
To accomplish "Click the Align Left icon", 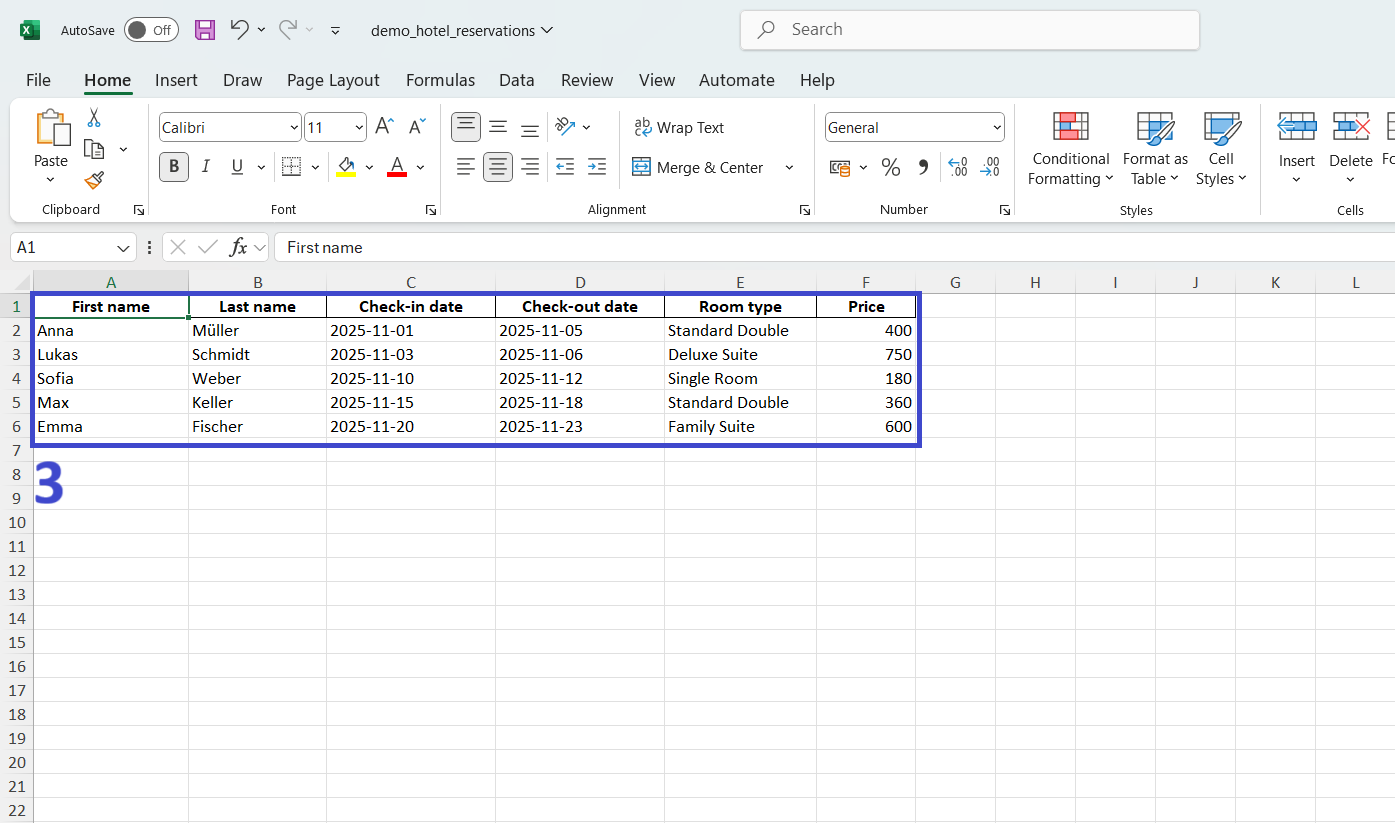I will pyautogui.click(x=466, y=167).
